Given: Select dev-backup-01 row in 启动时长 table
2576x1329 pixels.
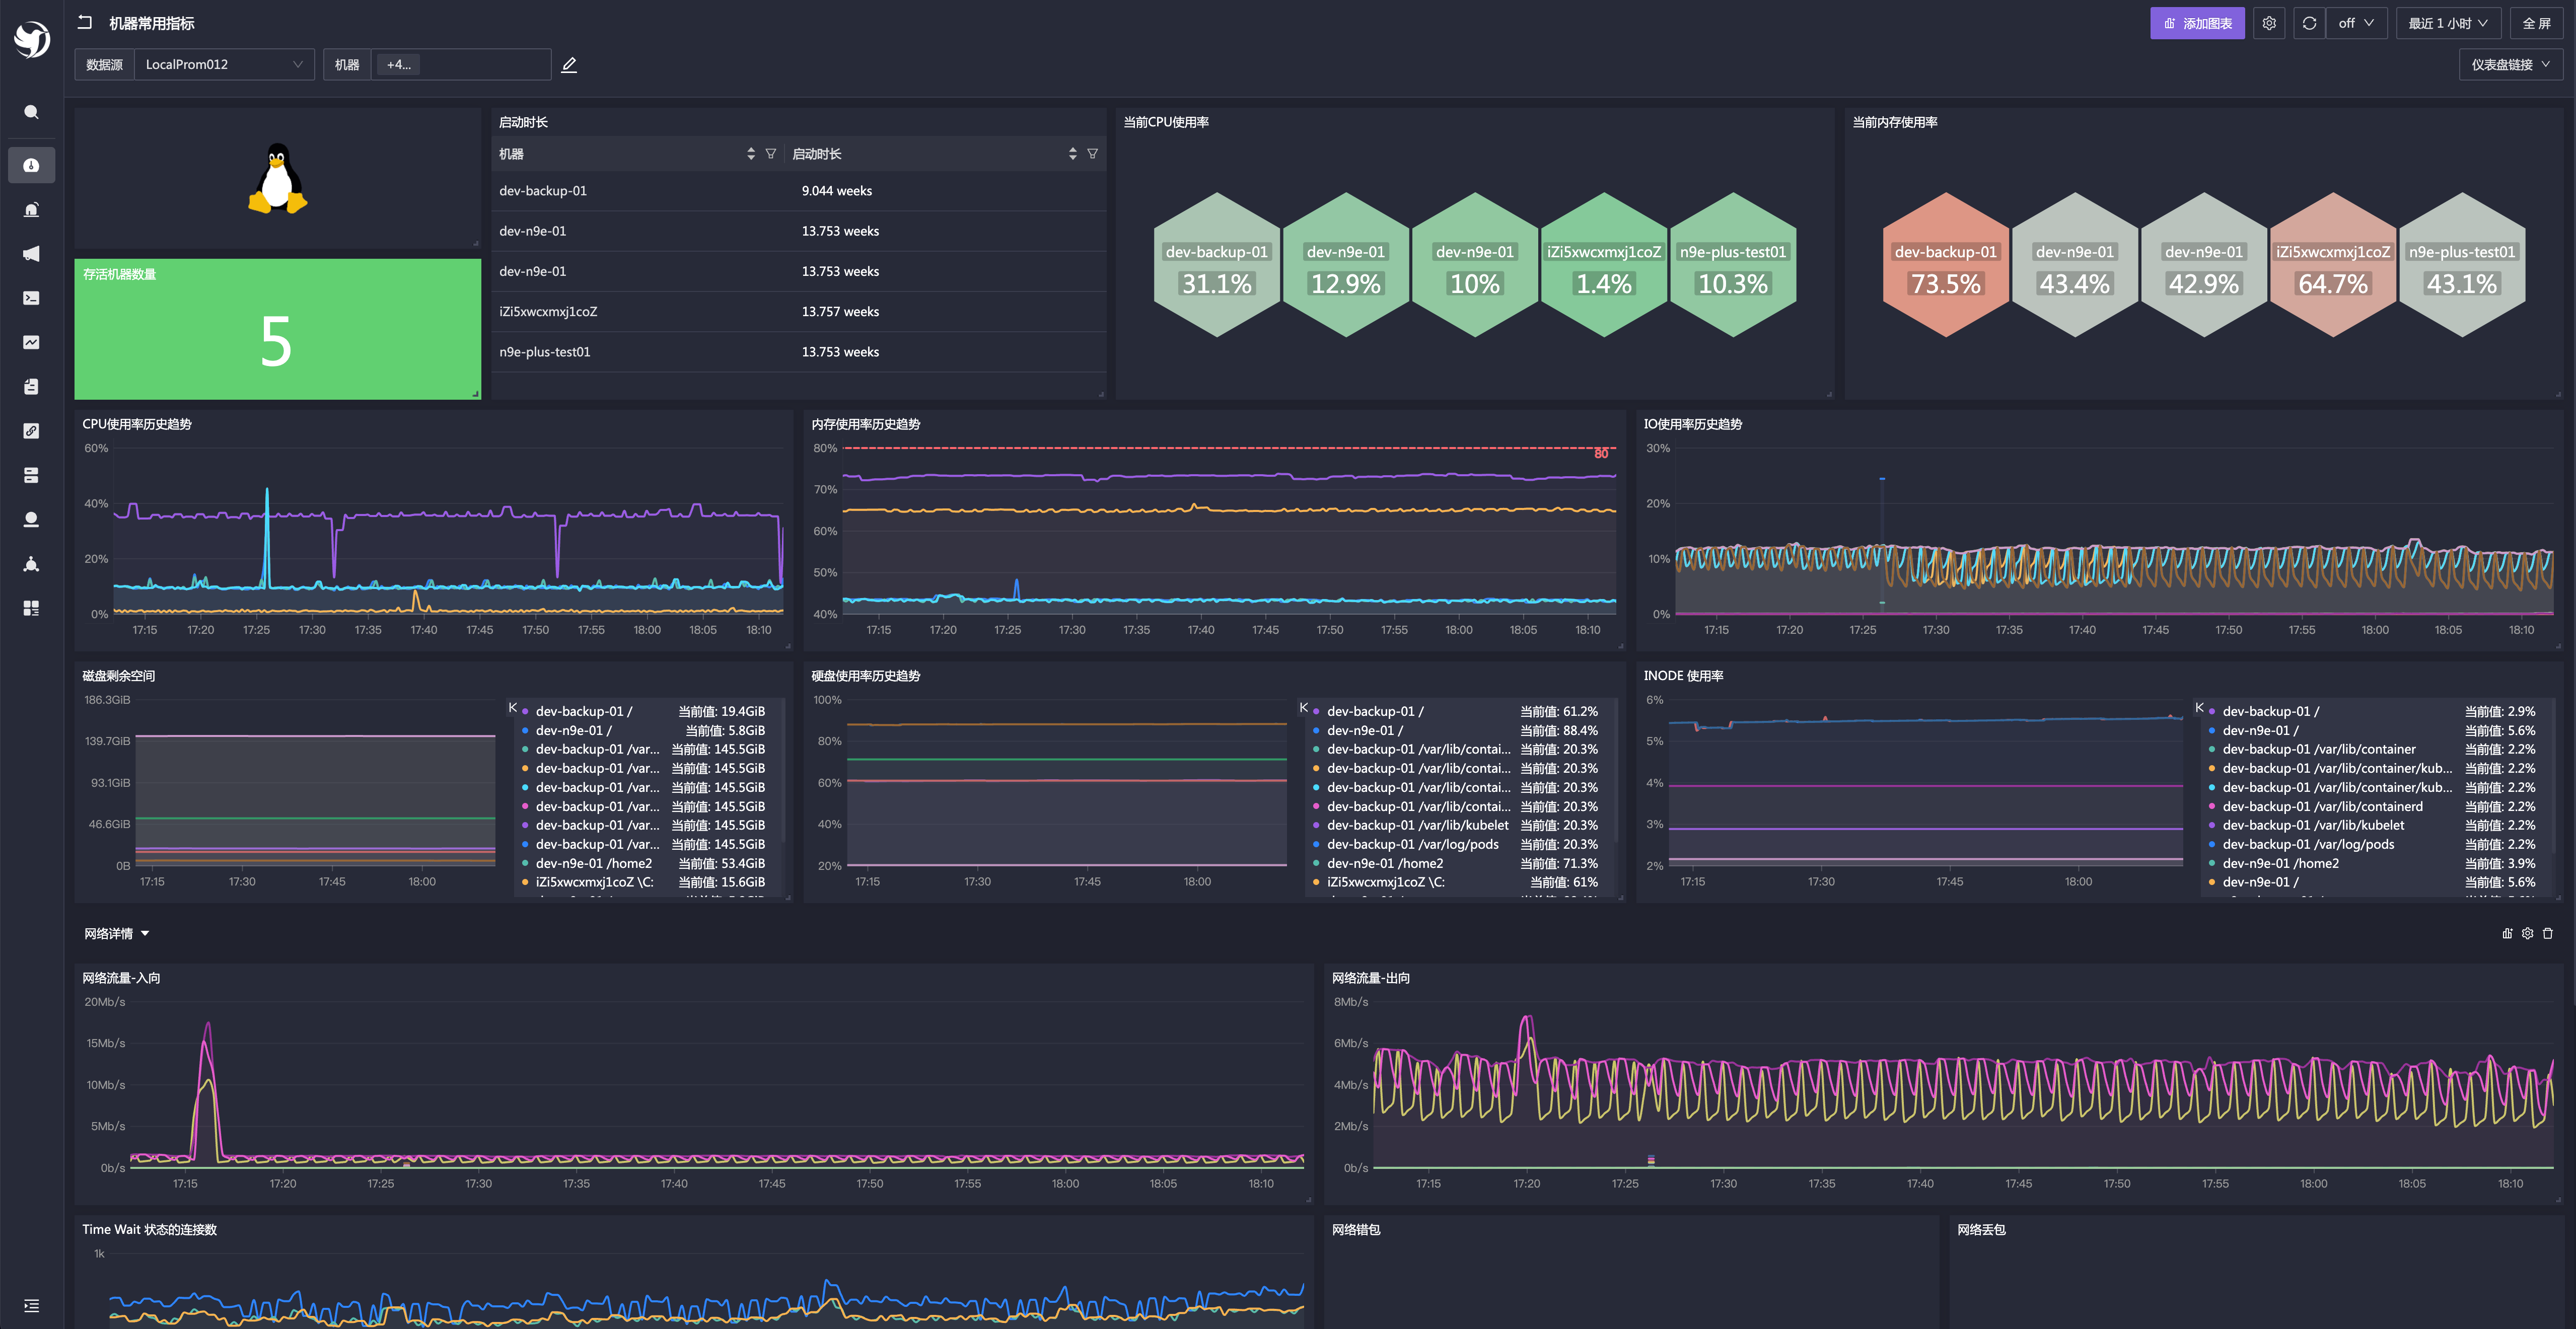Looking at the screenshot, I should pyautogui.click(x=798, y=191).
